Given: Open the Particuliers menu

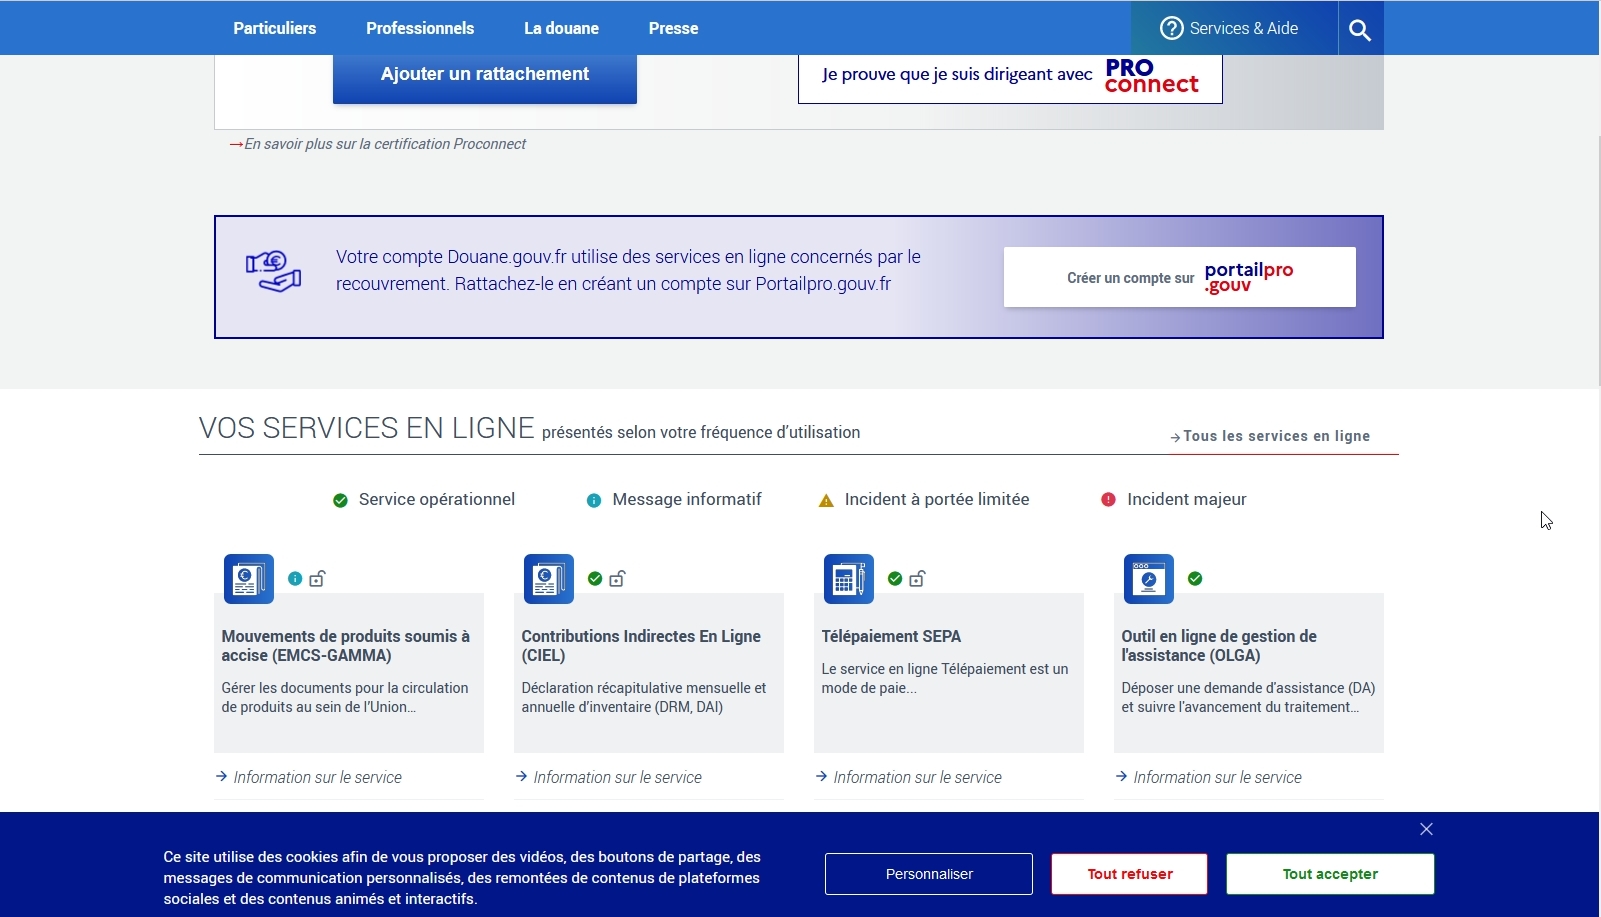Looking at the screenshot, I should coord(274,28).
